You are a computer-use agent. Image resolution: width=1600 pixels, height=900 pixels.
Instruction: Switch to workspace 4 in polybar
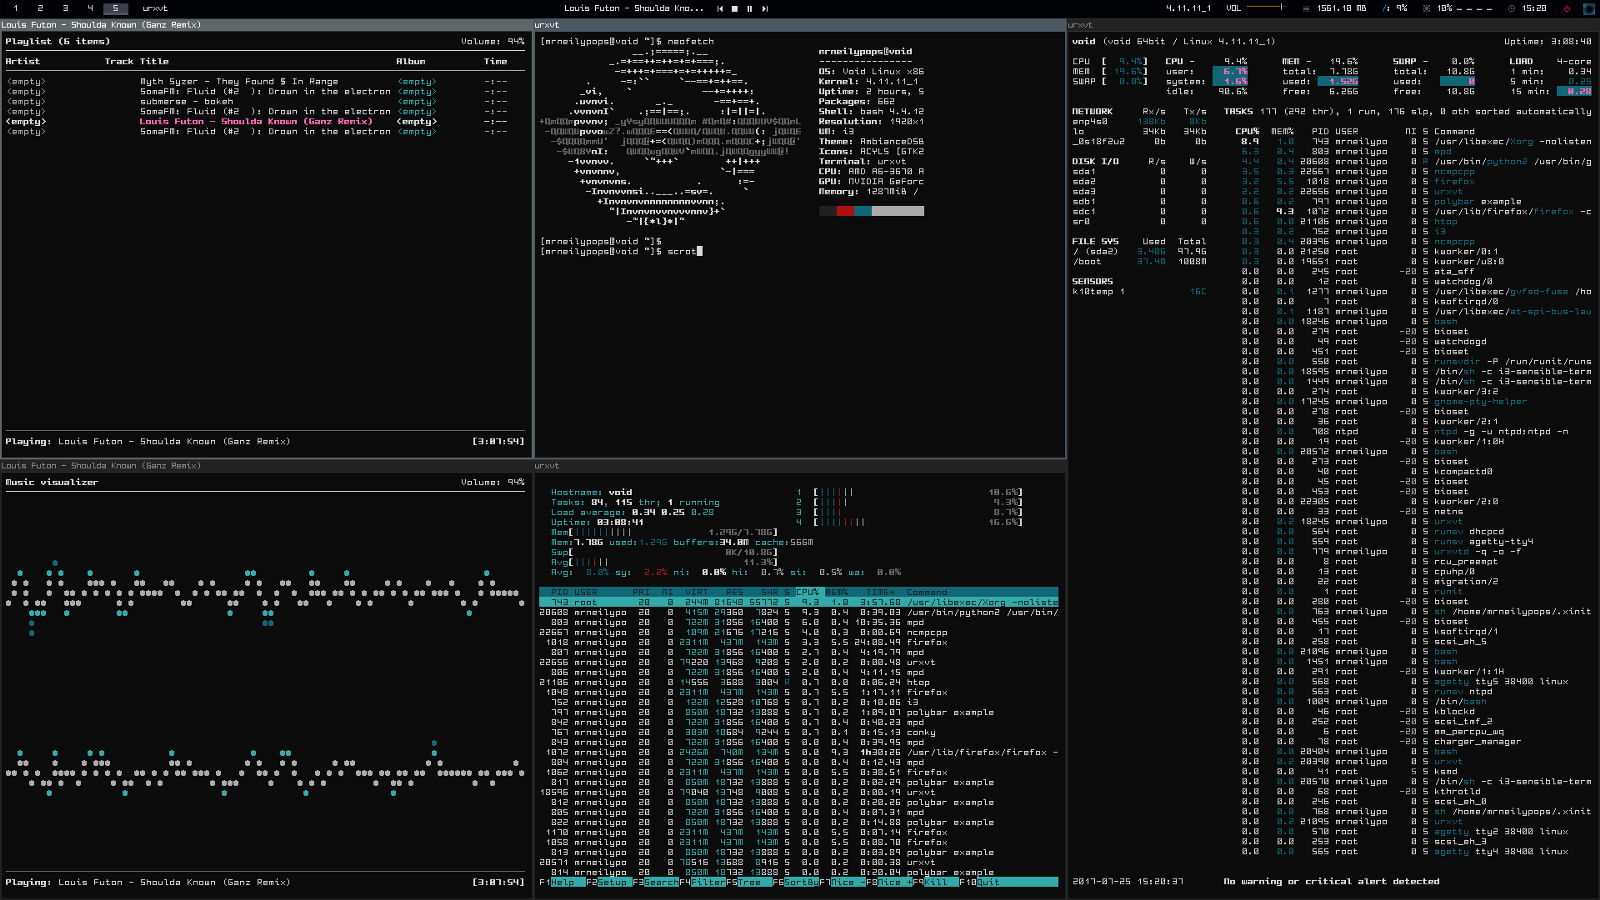click(x=91, y=8)
